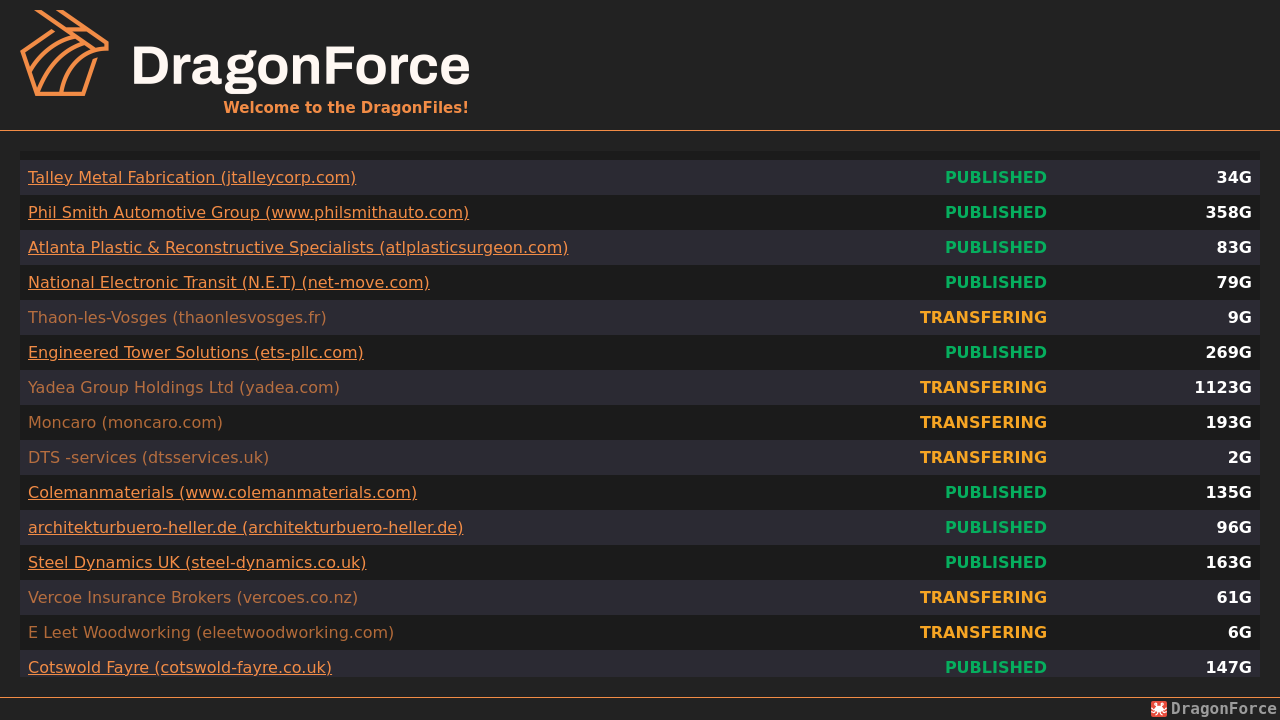This screenshot has width=1280, height=720.
Task: Click PUBLISHED status for Steel Dynamics UK
Action: (x=996, y=562)
